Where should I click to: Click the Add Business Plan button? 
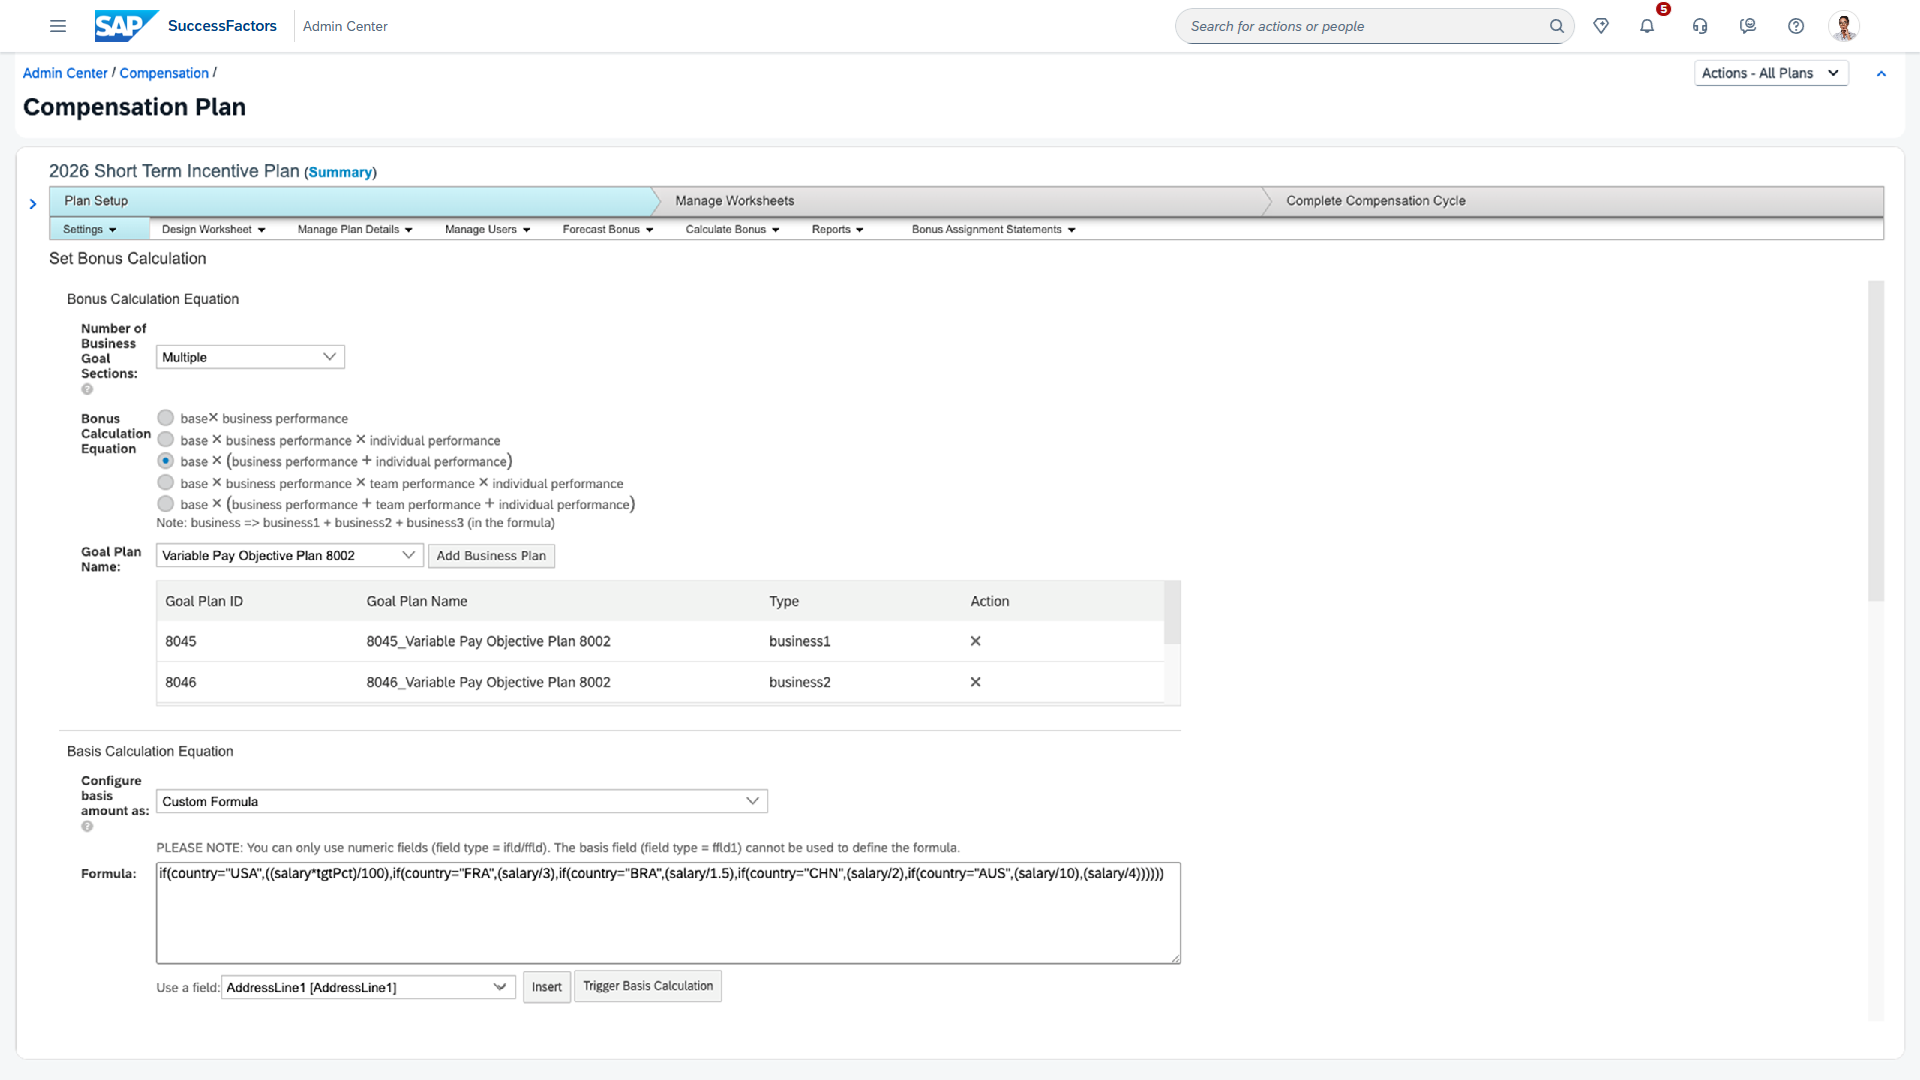click(x=491, y=556)
